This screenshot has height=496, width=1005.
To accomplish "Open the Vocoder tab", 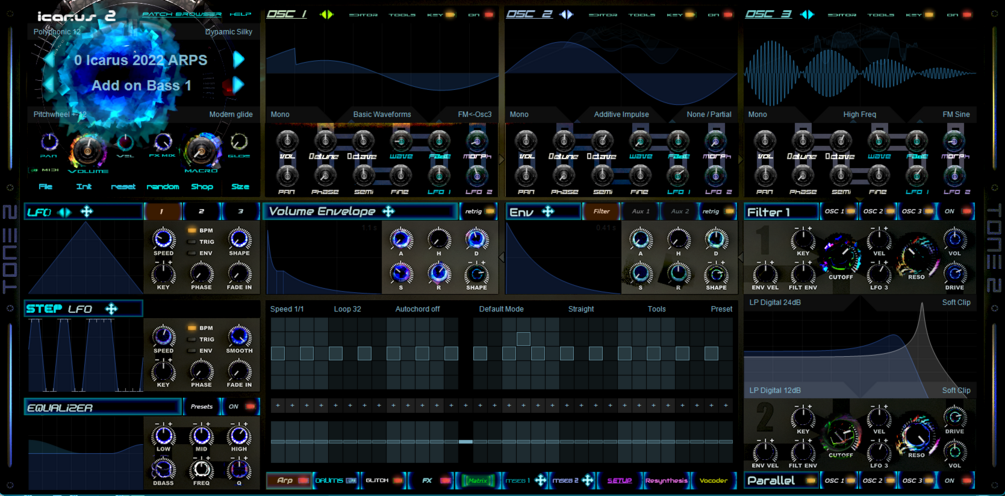I will pyautogui.click(x=713, y=480).
